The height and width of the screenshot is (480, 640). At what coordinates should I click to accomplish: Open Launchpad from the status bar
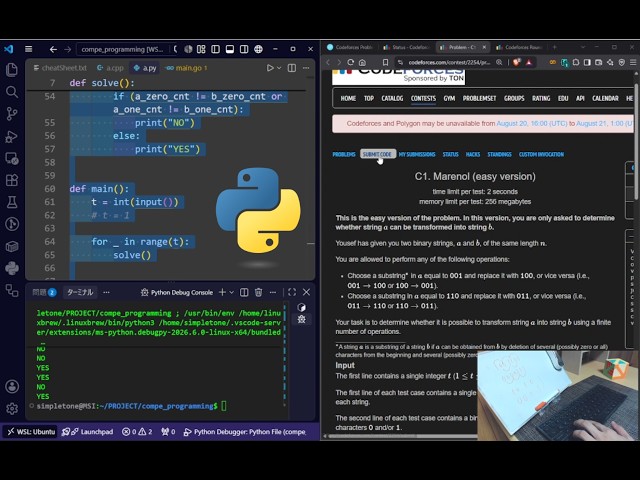[x=87, y=431]
